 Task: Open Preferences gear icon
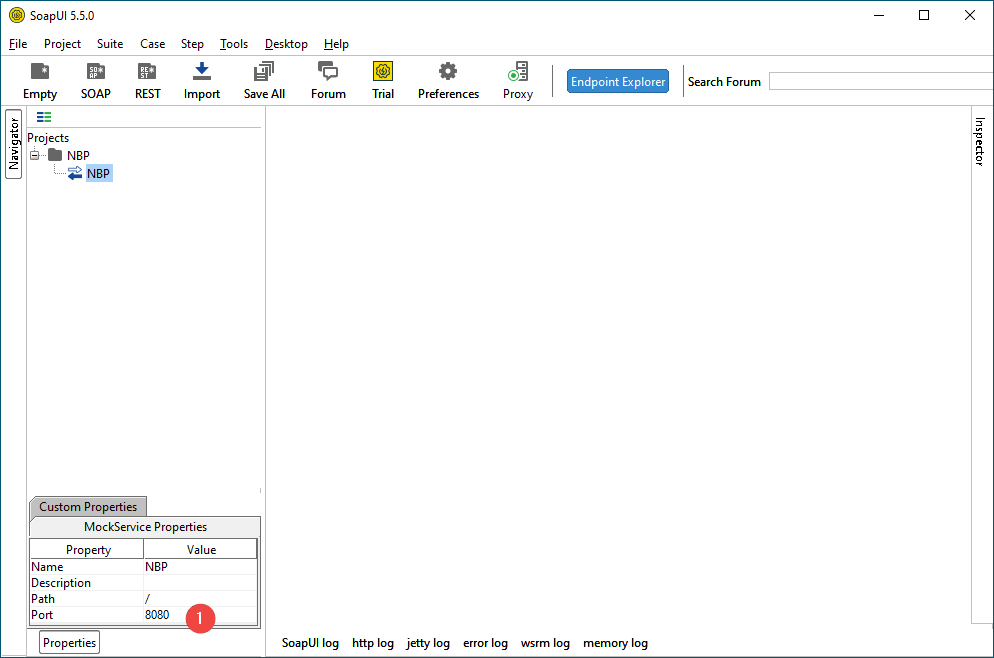pos(448,71)
